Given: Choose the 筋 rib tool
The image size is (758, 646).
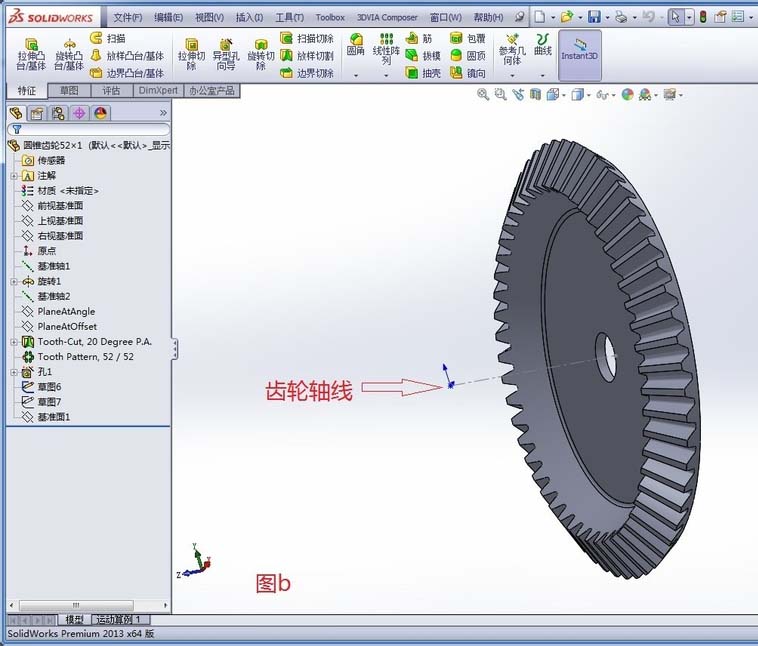Looking at the screenshot, I should click(x=419, y=38).
